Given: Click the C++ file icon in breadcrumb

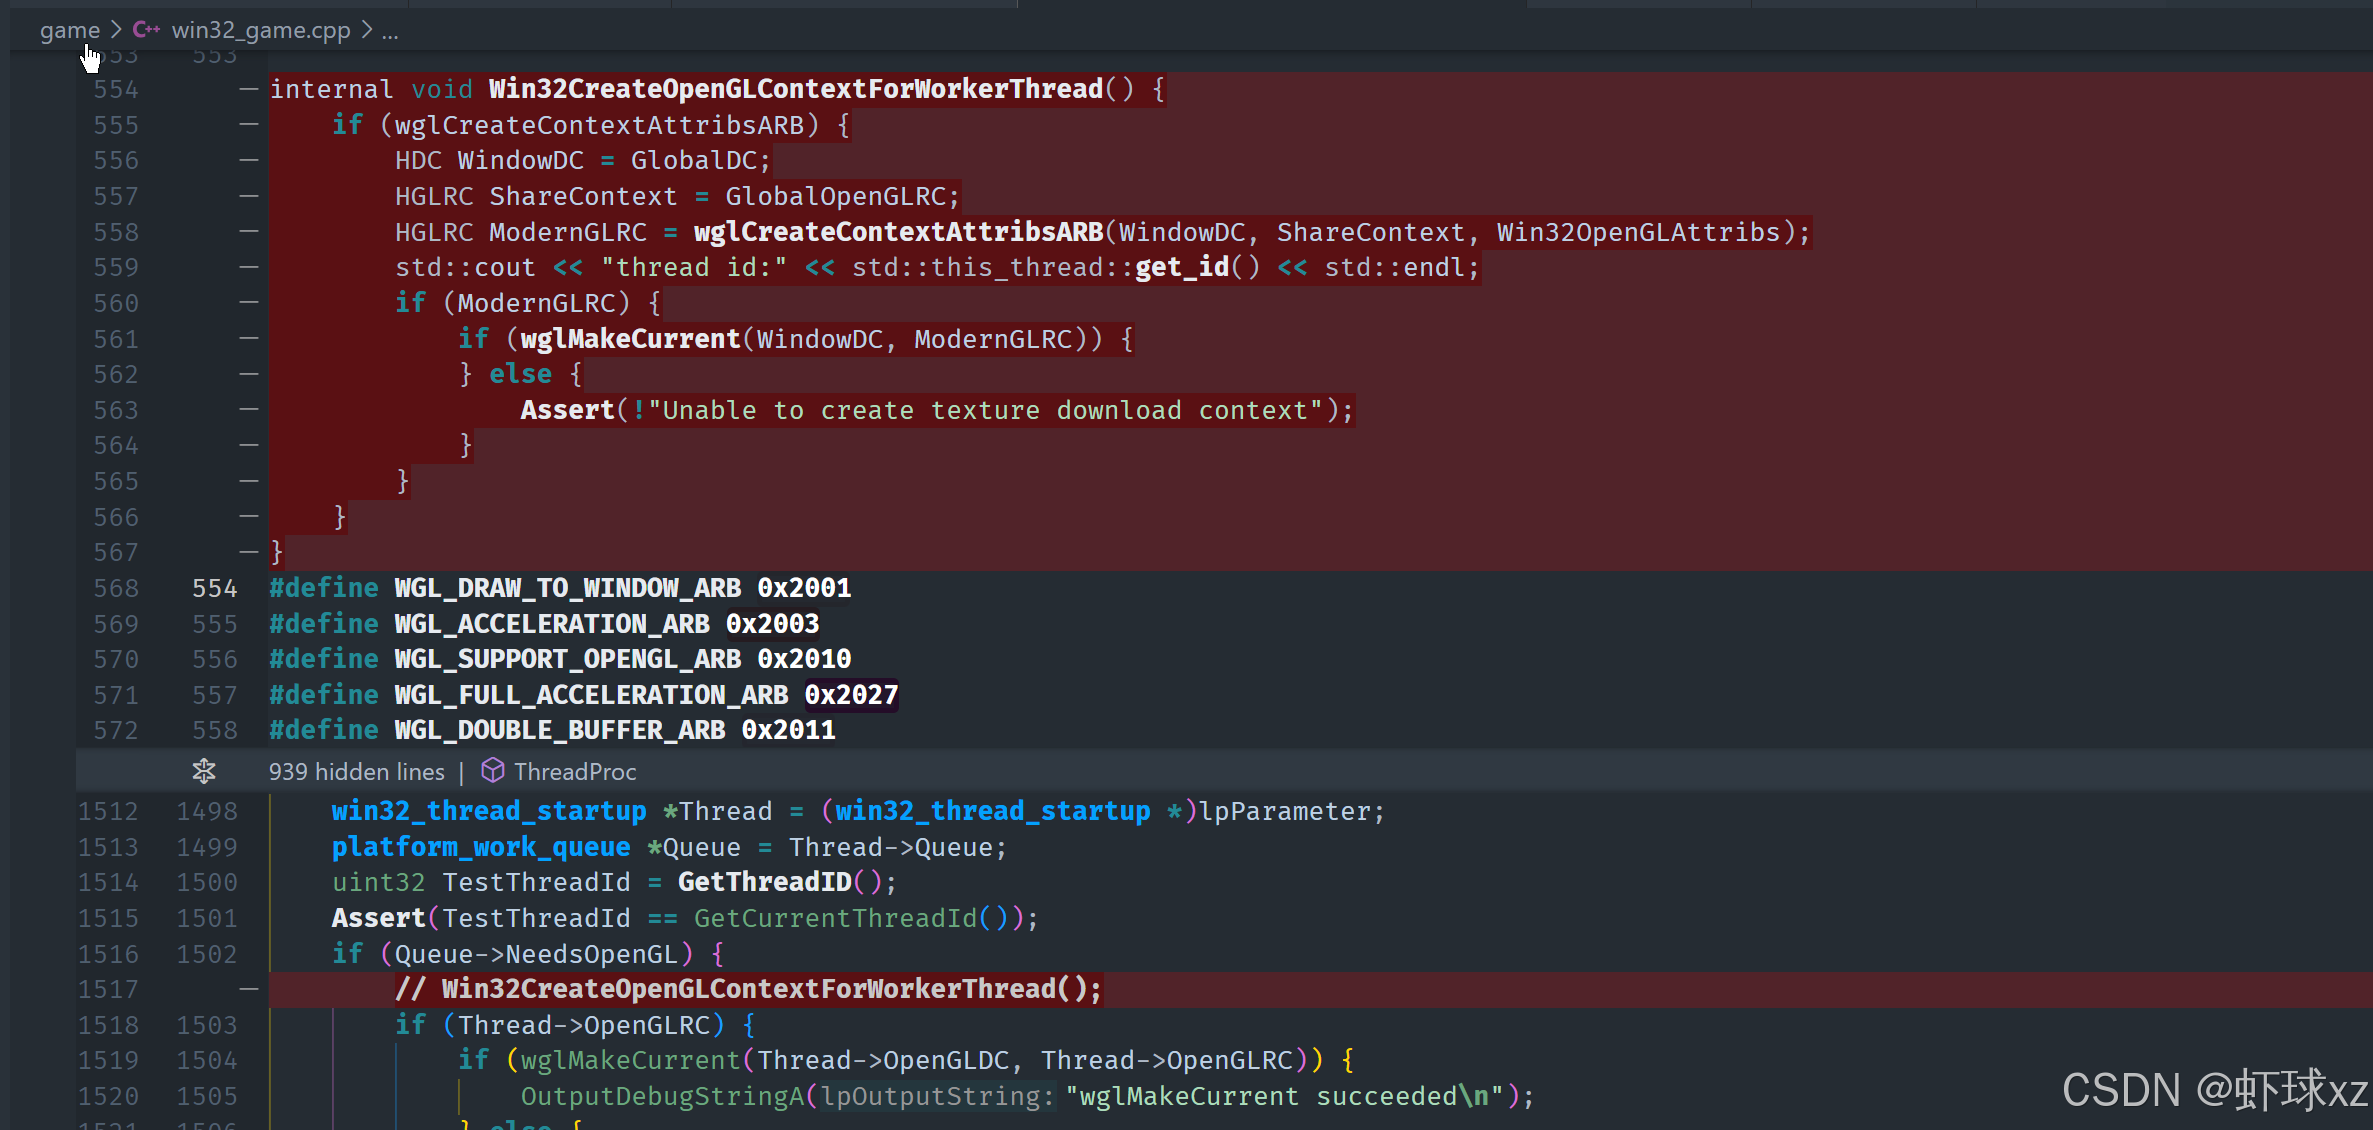Looking at the screenshot, I should pyautogui.click(x=146, y=30).
